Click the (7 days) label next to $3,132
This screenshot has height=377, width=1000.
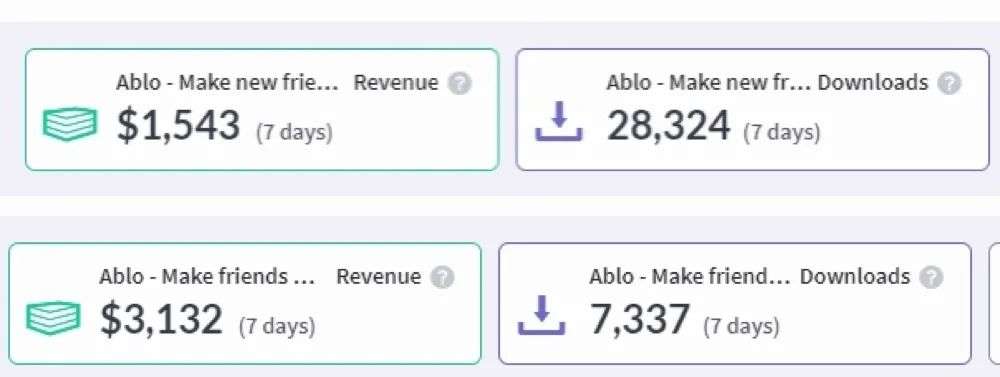click(277, 327)
